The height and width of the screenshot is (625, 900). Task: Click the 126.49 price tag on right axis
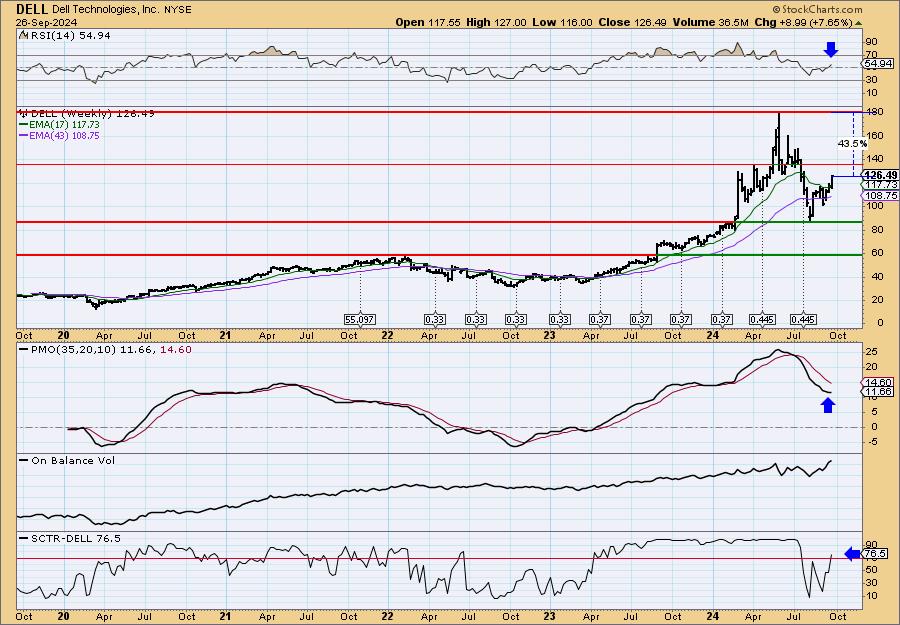click(880, 175)
